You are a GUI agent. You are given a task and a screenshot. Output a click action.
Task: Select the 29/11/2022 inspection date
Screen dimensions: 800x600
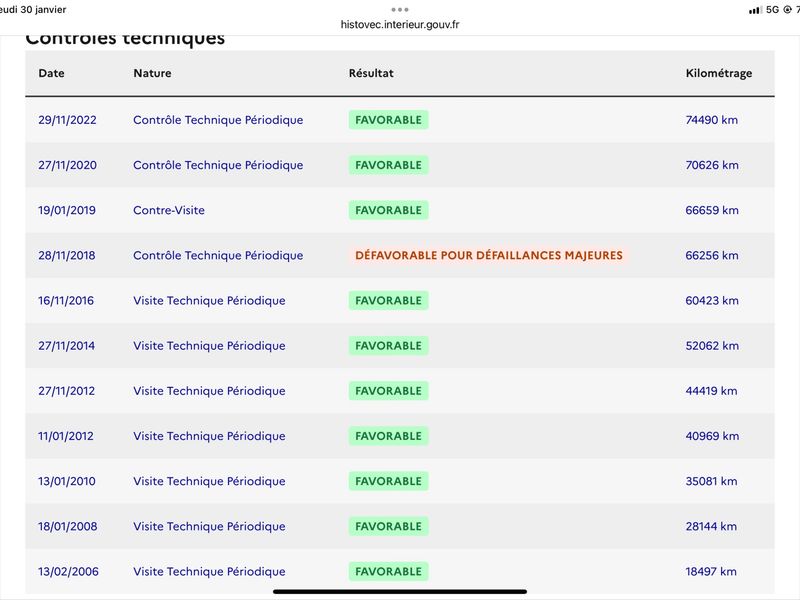pos(67,120)
